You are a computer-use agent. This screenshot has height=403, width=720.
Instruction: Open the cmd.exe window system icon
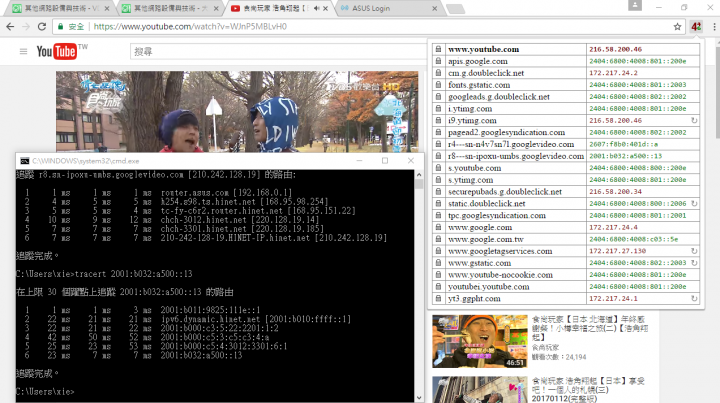(x=25, y=161)
